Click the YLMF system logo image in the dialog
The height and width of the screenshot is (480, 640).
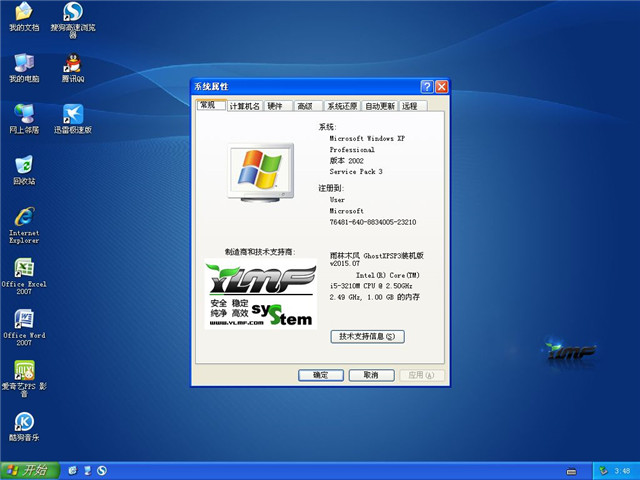pos(261,294)
